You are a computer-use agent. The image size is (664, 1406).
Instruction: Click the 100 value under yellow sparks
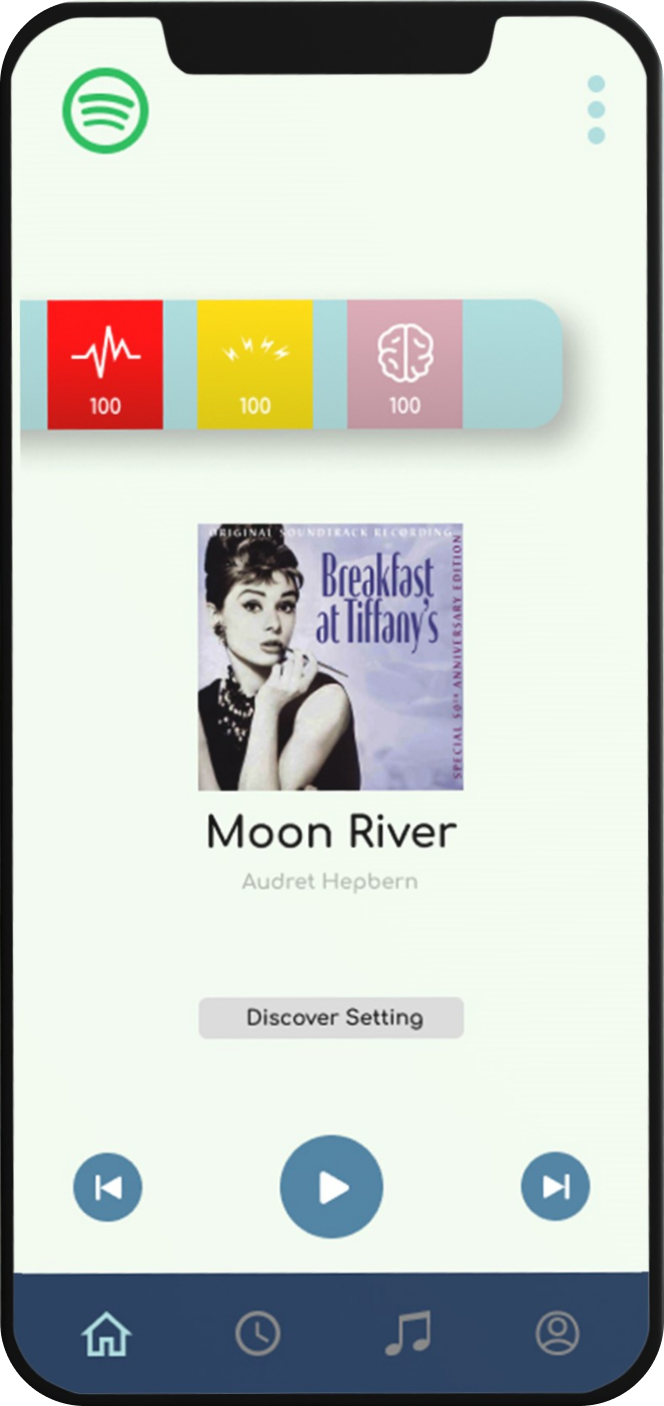pyautogui.click(x=255, y=406)
